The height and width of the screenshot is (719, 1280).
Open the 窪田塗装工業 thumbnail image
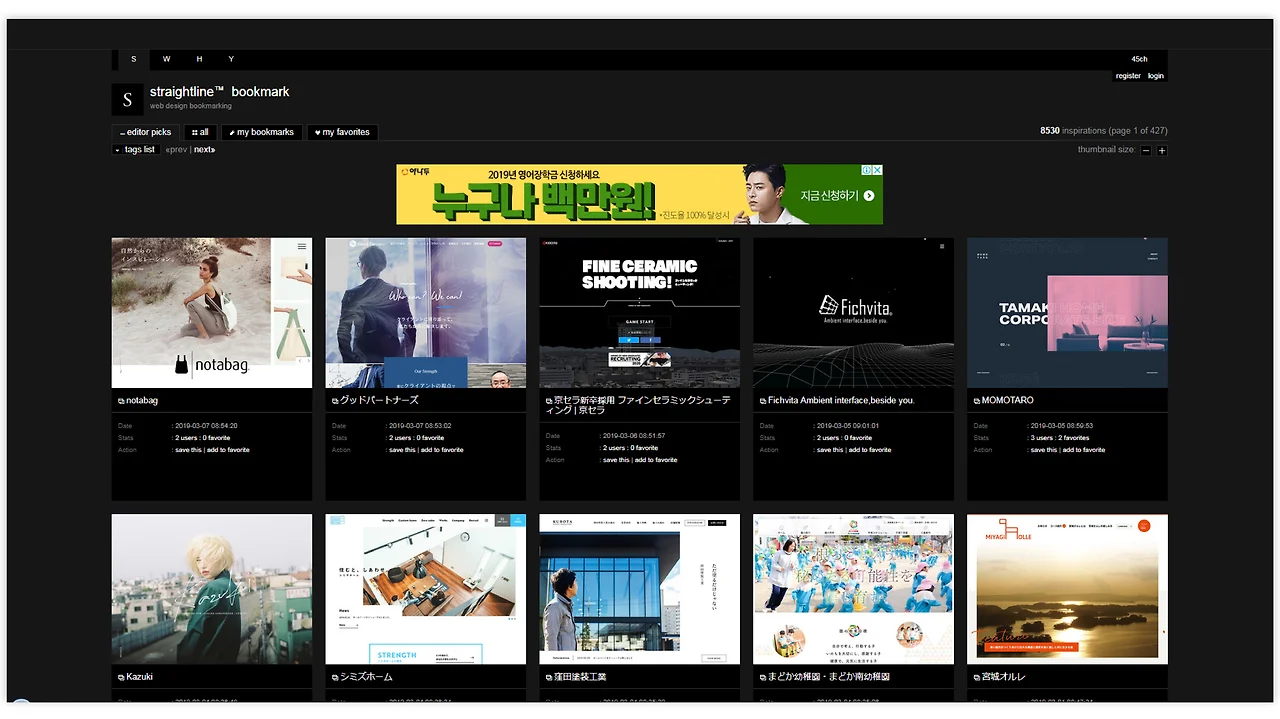640,590
